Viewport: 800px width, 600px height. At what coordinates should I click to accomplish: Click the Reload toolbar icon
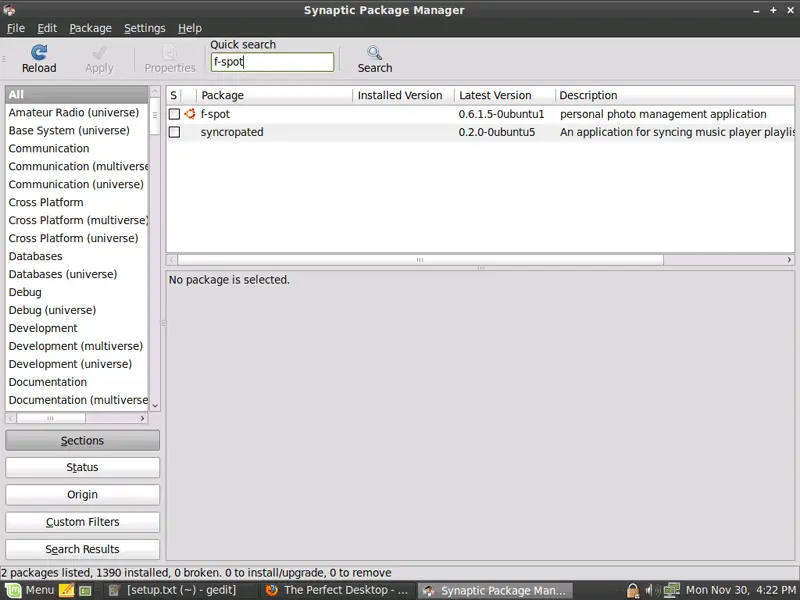[x=39, y=53]
